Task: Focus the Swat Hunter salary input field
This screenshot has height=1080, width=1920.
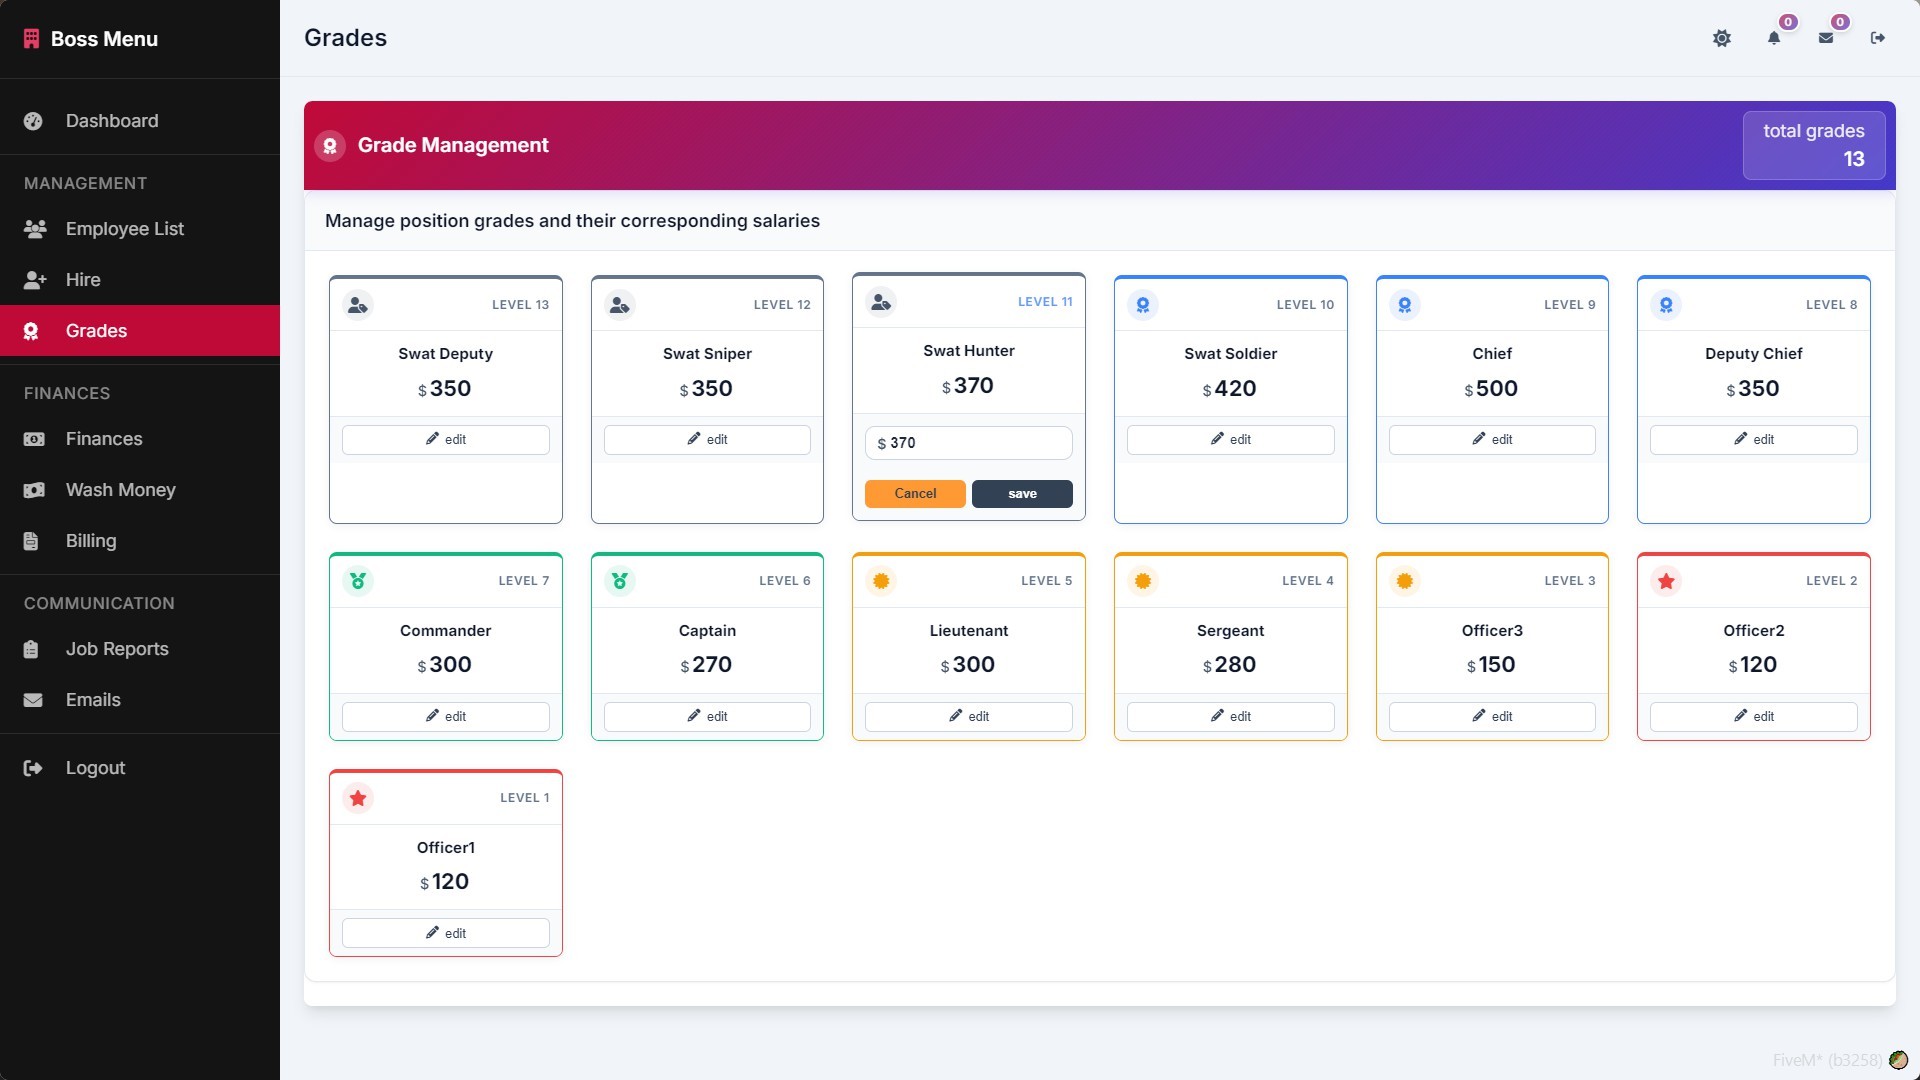Action: [x=969, y=443]
